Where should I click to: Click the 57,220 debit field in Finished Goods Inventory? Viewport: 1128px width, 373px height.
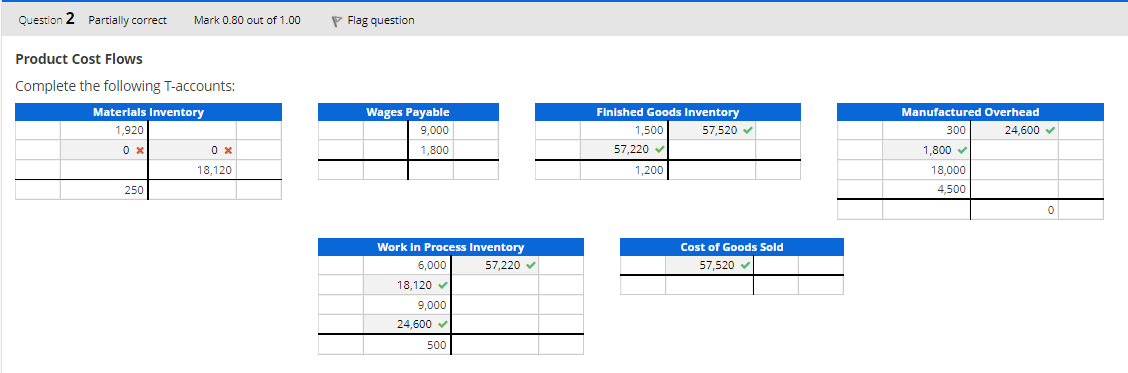624,150
